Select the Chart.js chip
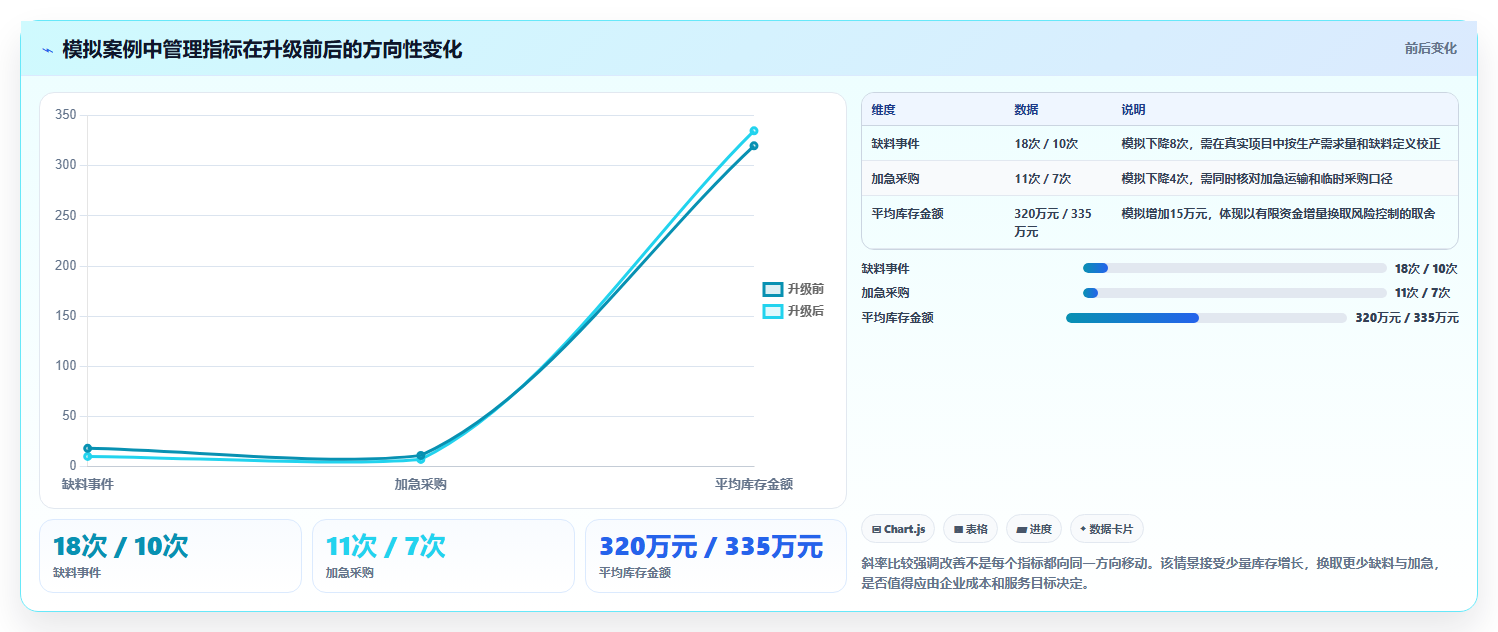The width and height of the screenshot is (1498, 632). (x=898, y=529)
